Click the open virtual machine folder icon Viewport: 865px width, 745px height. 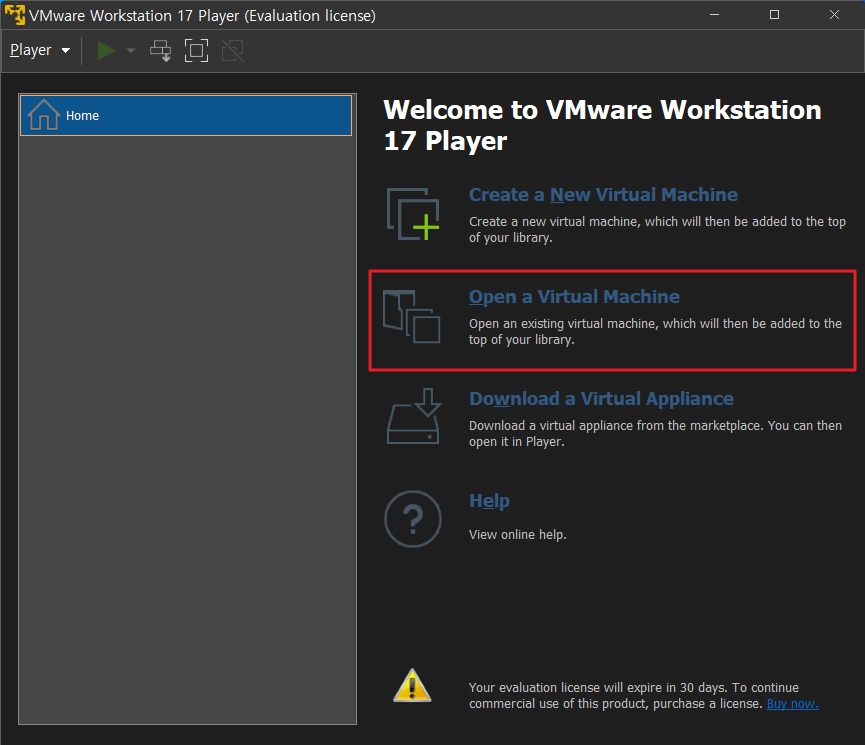coord(412,317)
